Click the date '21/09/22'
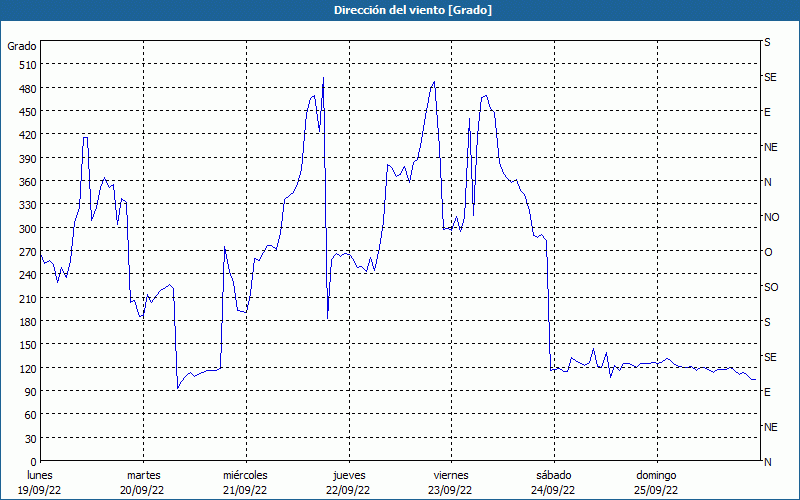 click(245, 490)
